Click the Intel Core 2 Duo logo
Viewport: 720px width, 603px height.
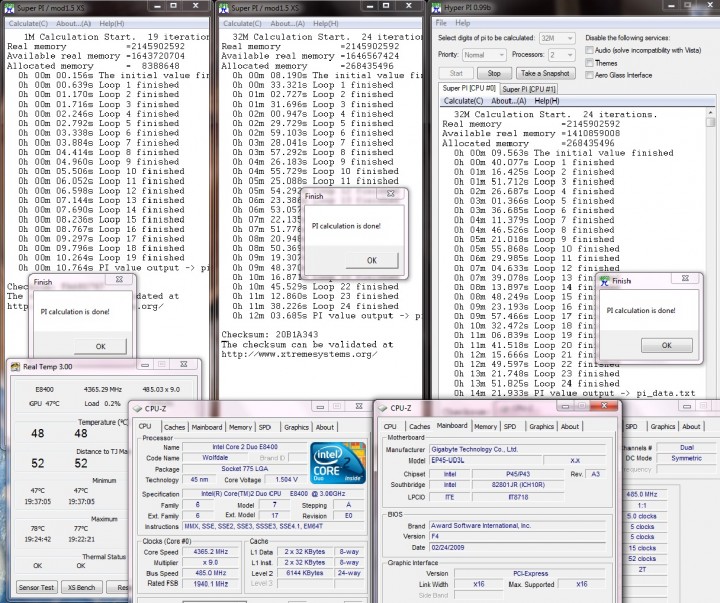pos(338,462)
